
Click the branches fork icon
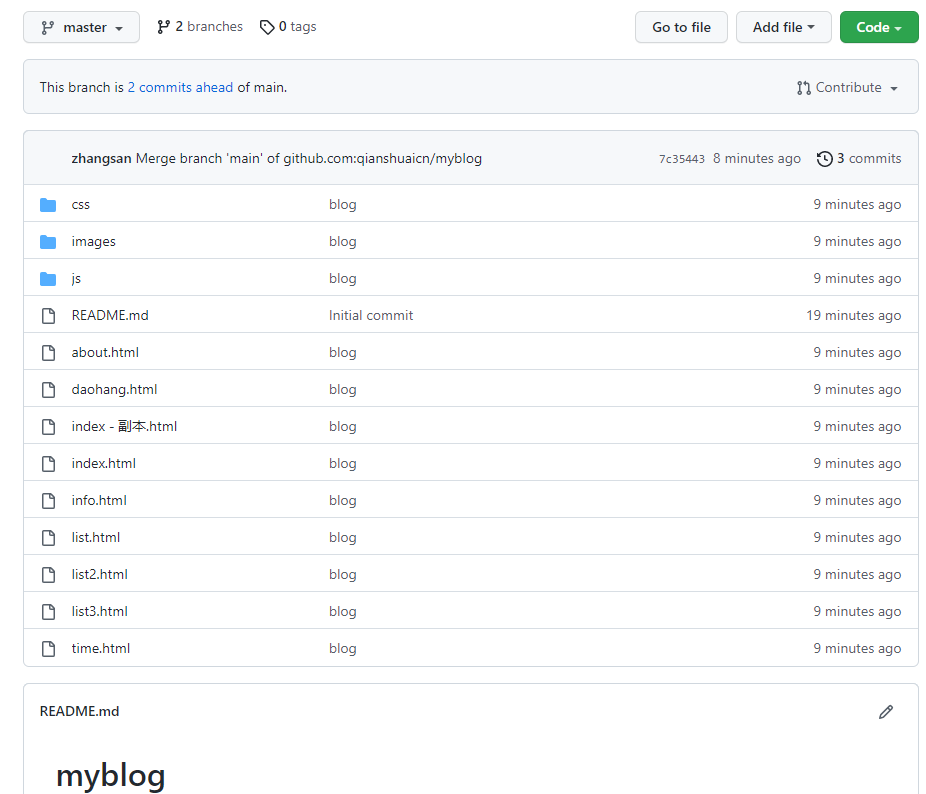[164, 27]
